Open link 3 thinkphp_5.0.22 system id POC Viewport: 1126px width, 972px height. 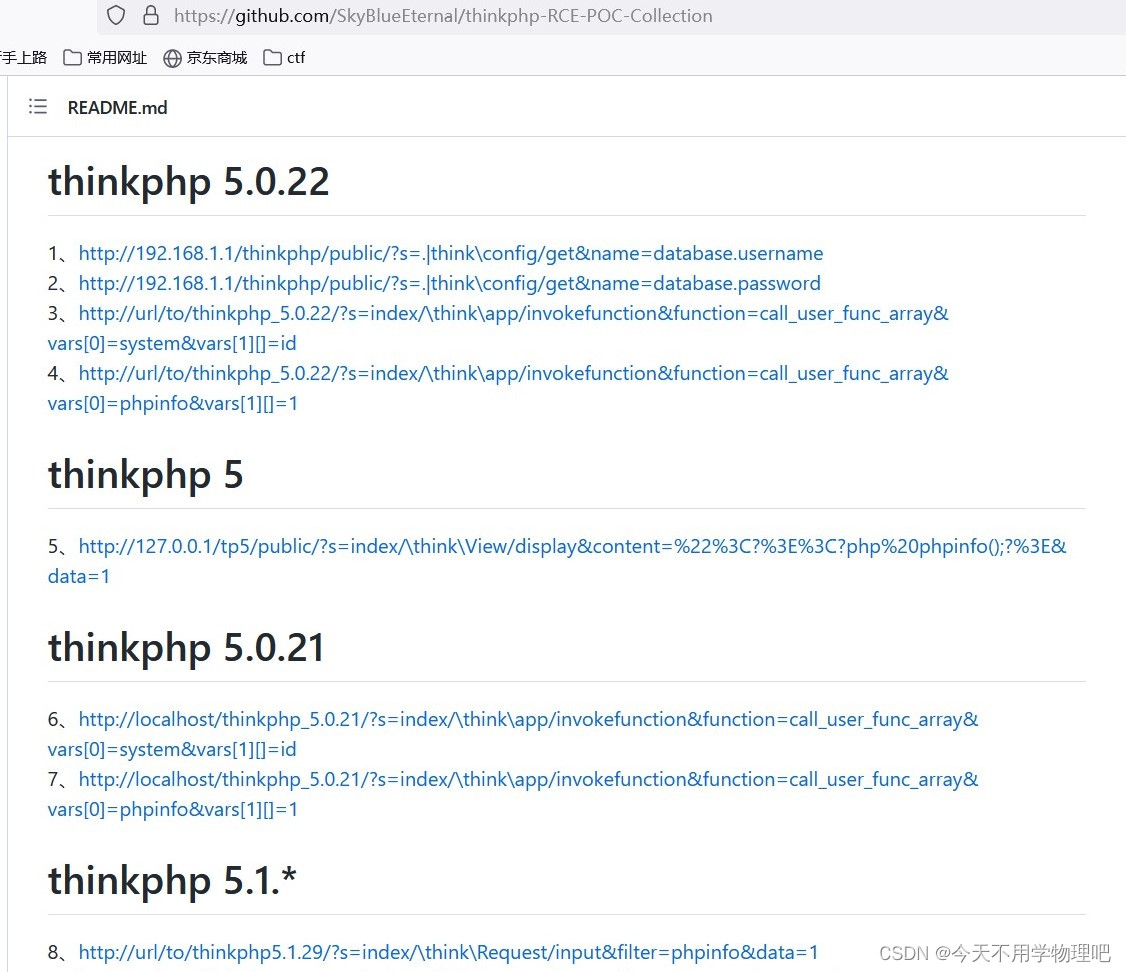513,314
